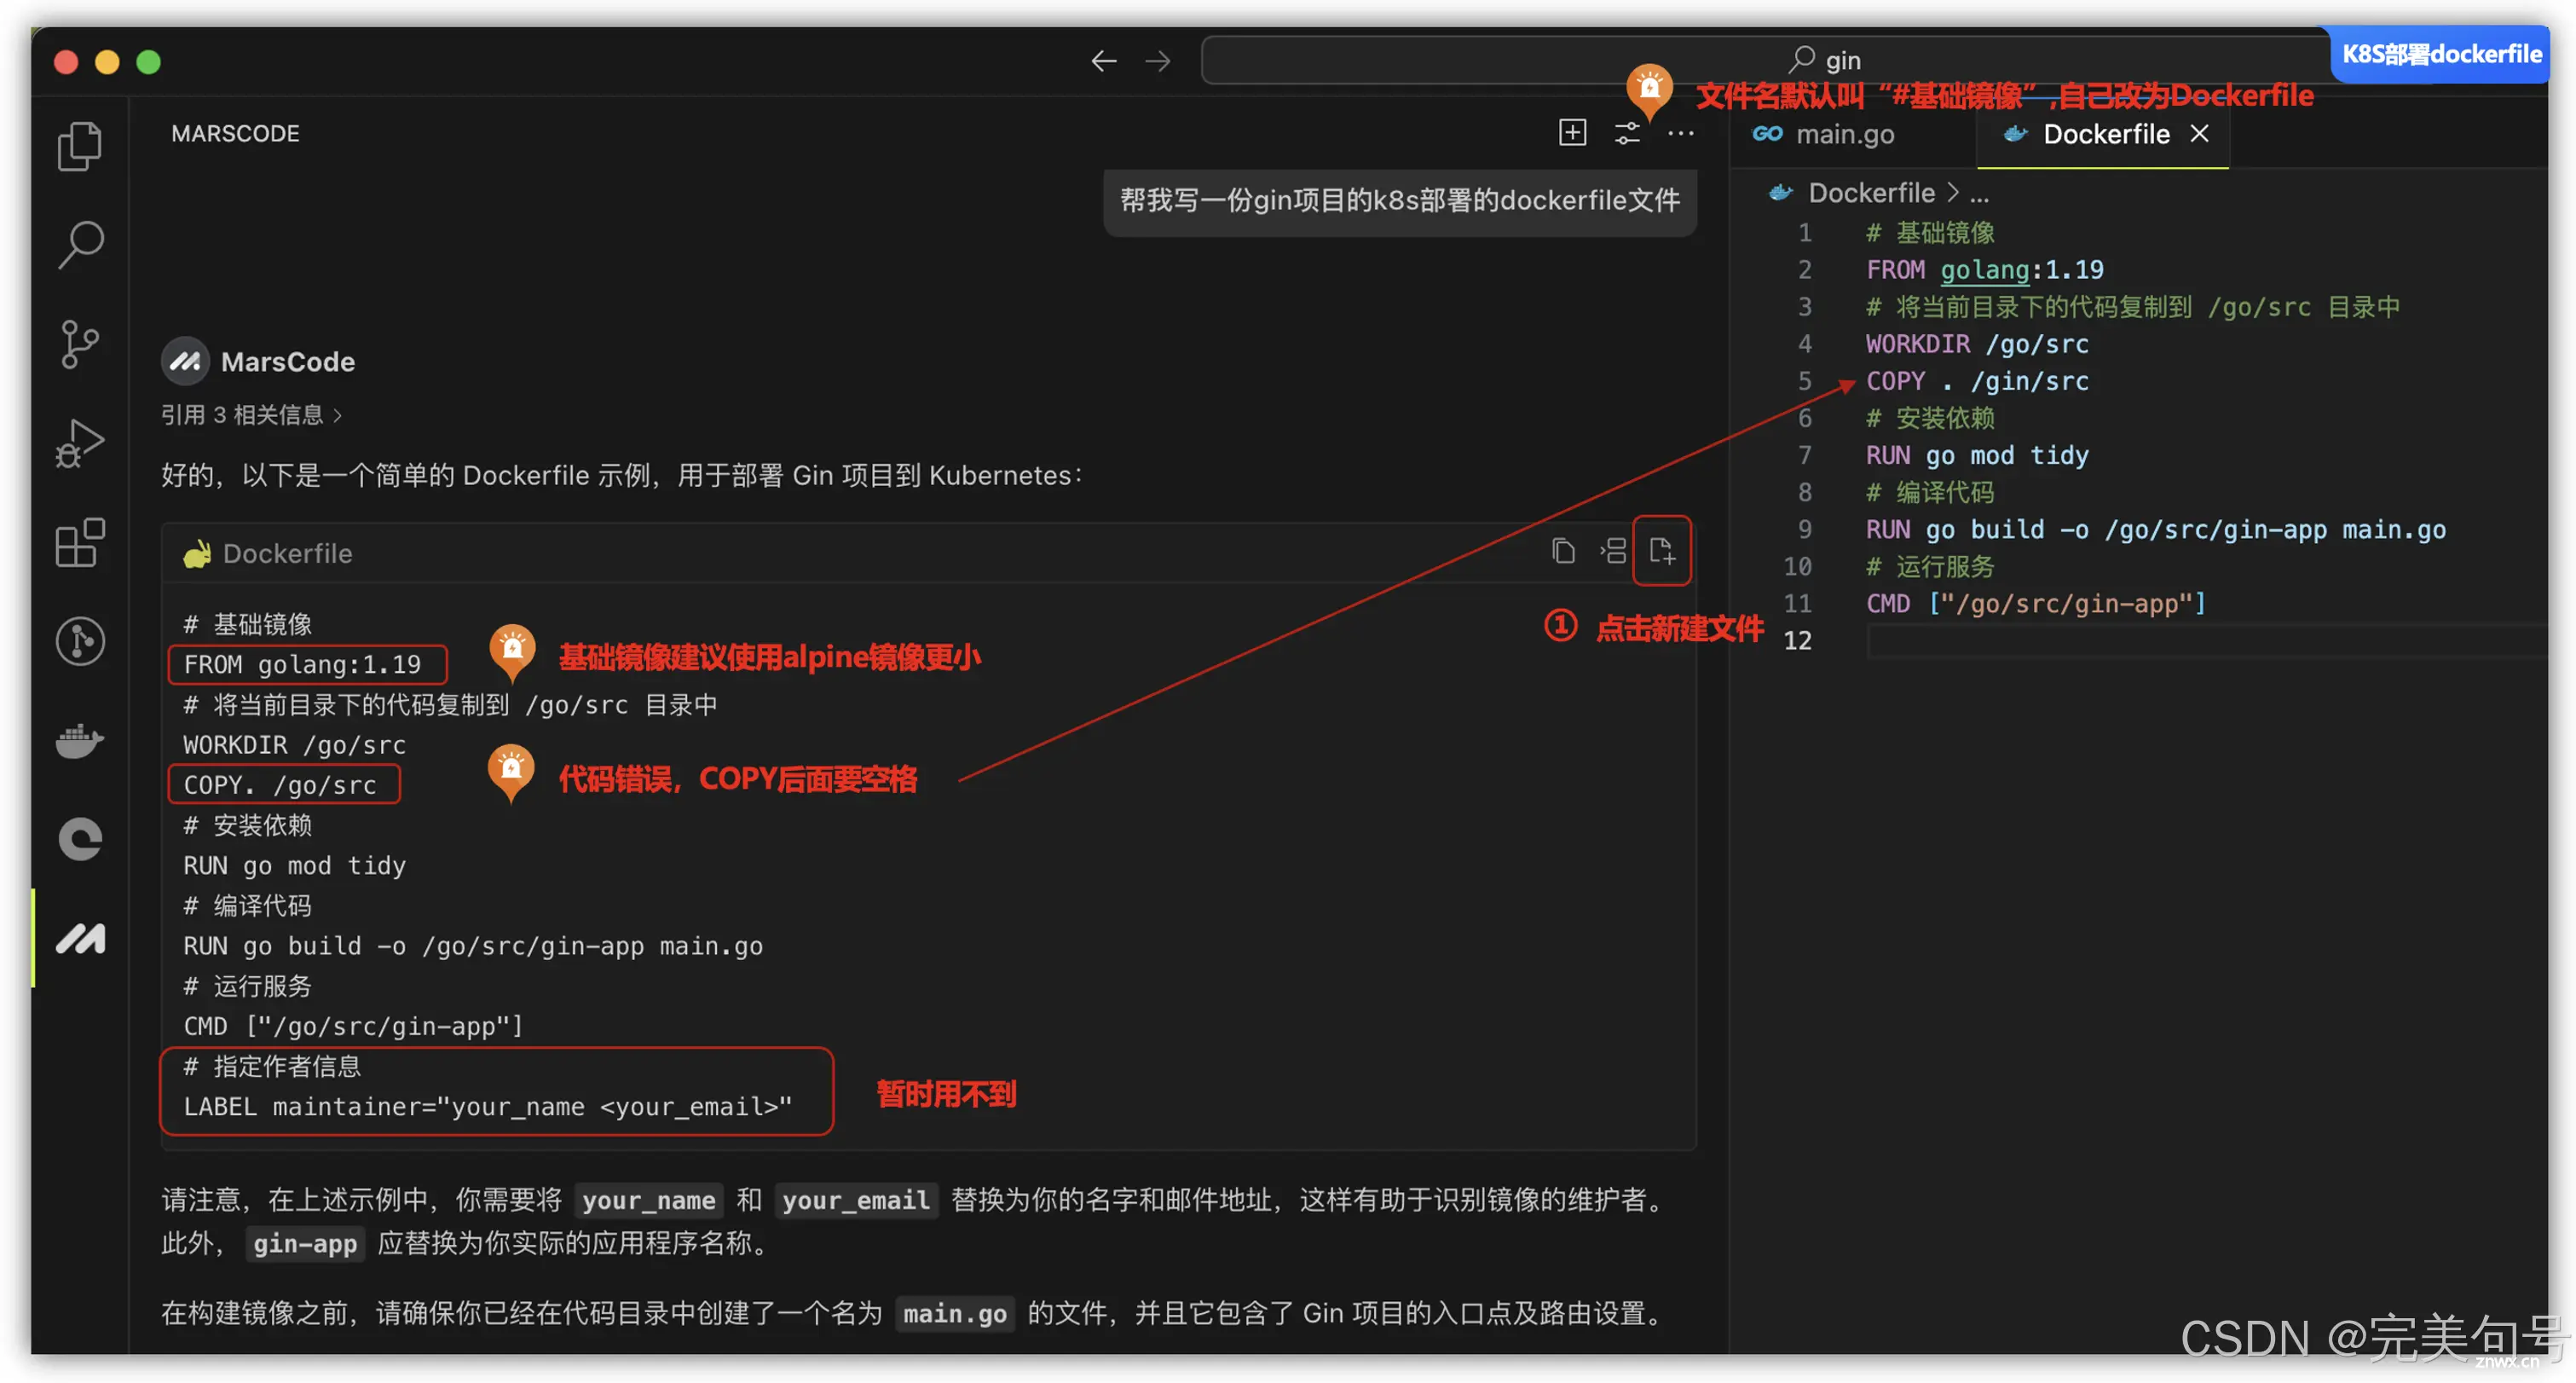Create new file from code block

[x=1662, y=551]
